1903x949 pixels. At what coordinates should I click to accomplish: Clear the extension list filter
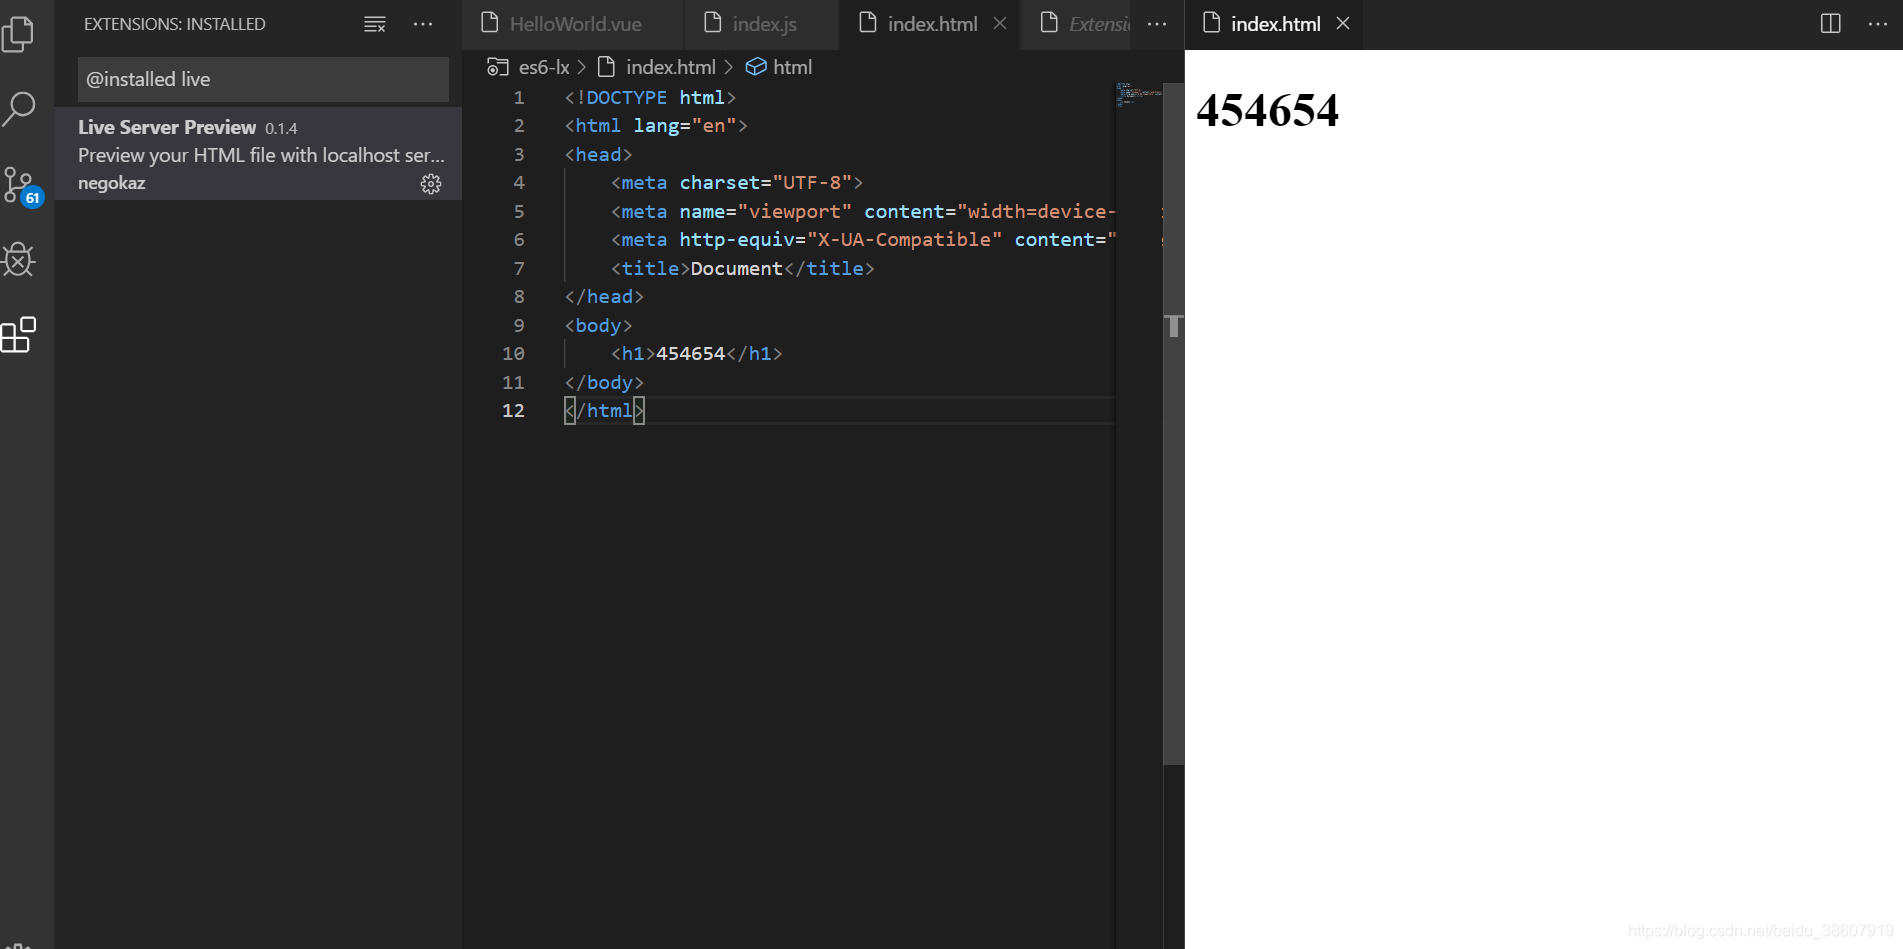click(374, 23)
